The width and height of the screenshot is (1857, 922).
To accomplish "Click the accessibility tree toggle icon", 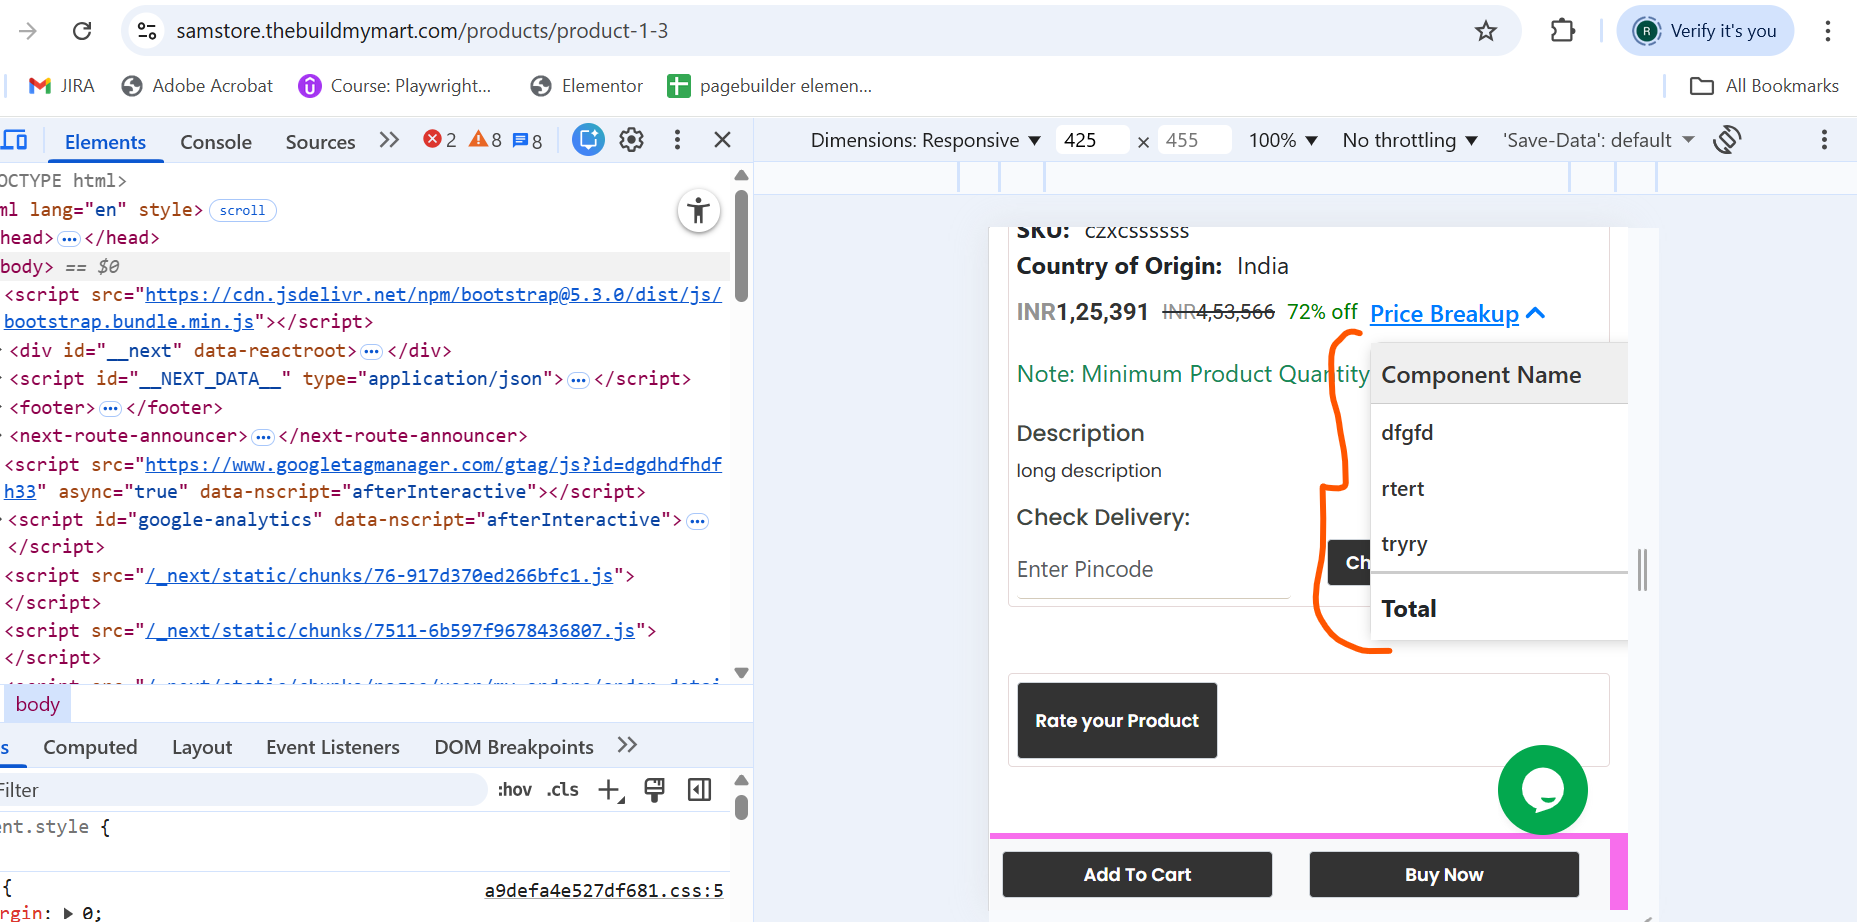I will point(699,211).
